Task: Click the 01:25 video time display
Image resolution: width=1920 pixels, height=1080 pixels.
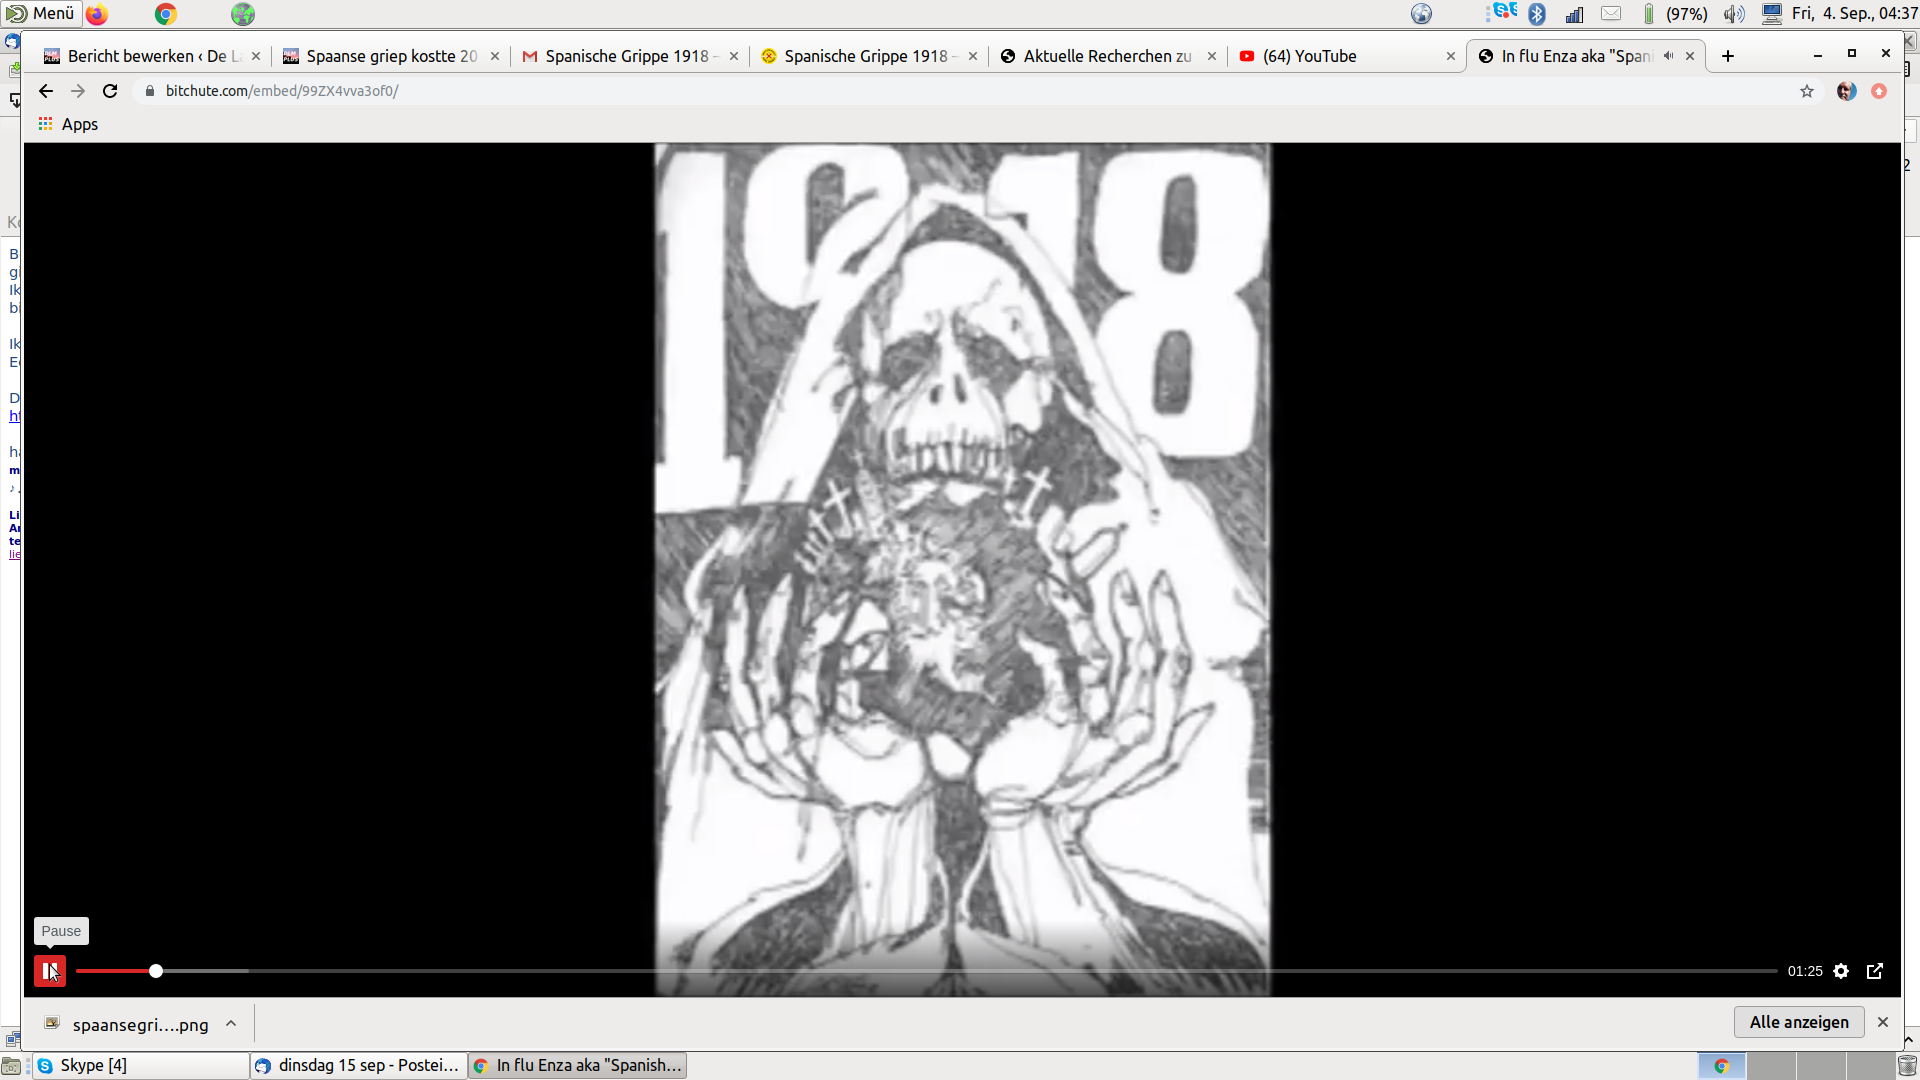Action: 1805,971
